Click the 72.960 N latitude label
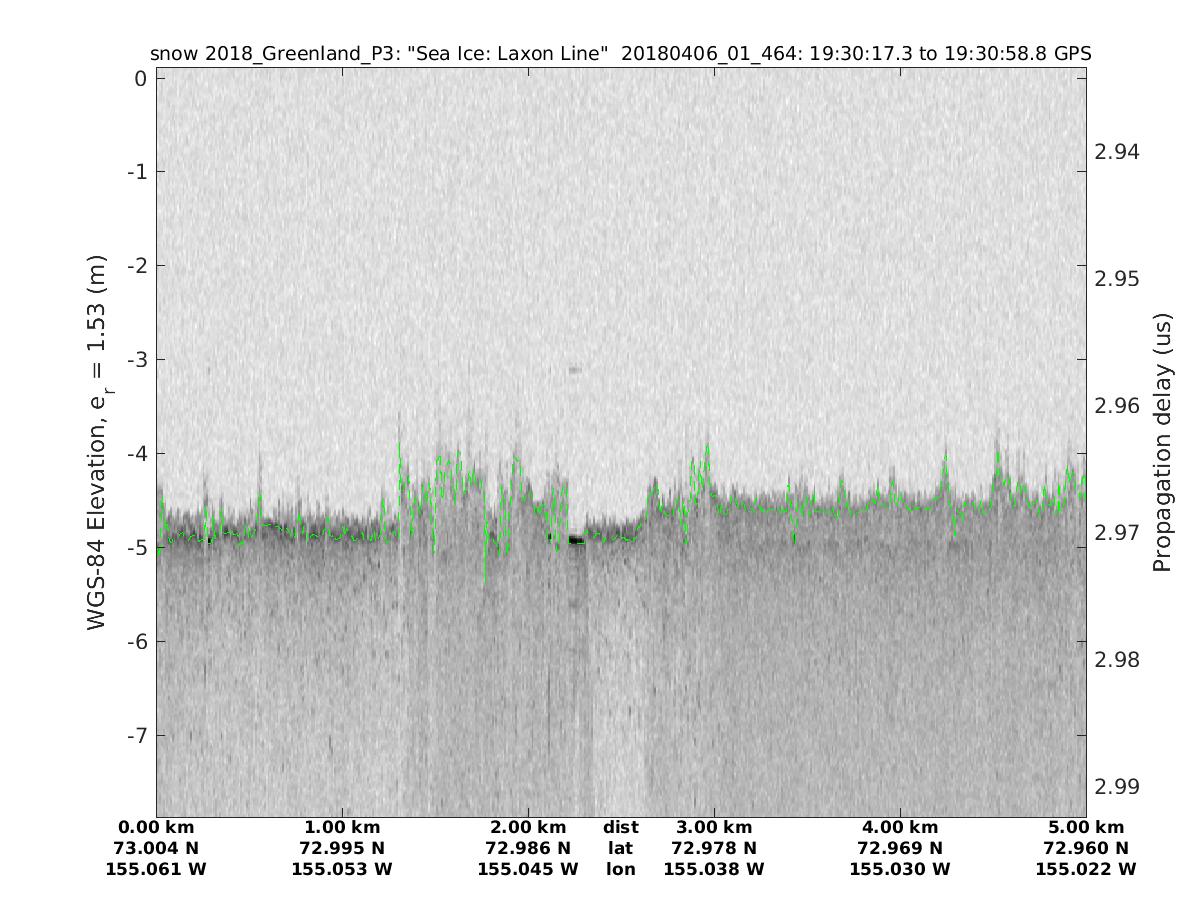This screenshot has width=1200, height=900. 1086,848
